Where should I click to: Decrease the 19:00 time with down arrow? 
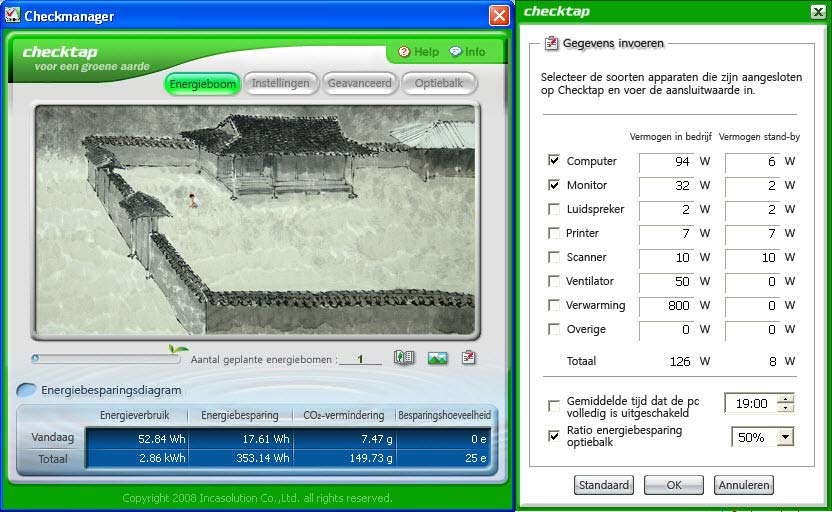(x=786, y=409)
